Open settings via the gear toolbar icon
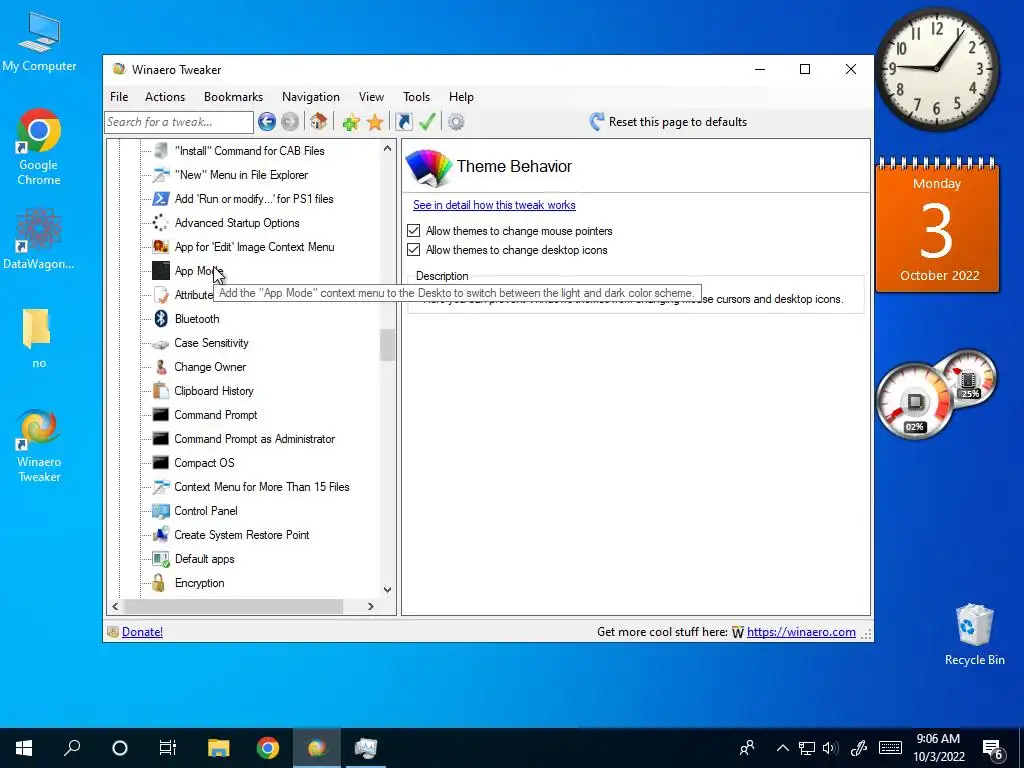 pos(456,121)
